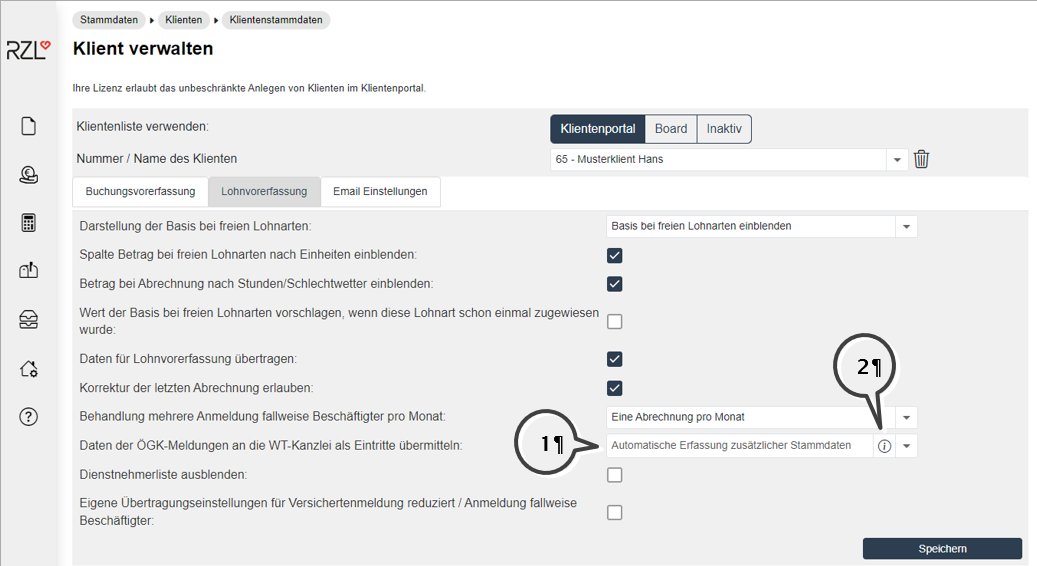Open the euro coin payroll icon
Screen dimensions: 1037x566
29,175
